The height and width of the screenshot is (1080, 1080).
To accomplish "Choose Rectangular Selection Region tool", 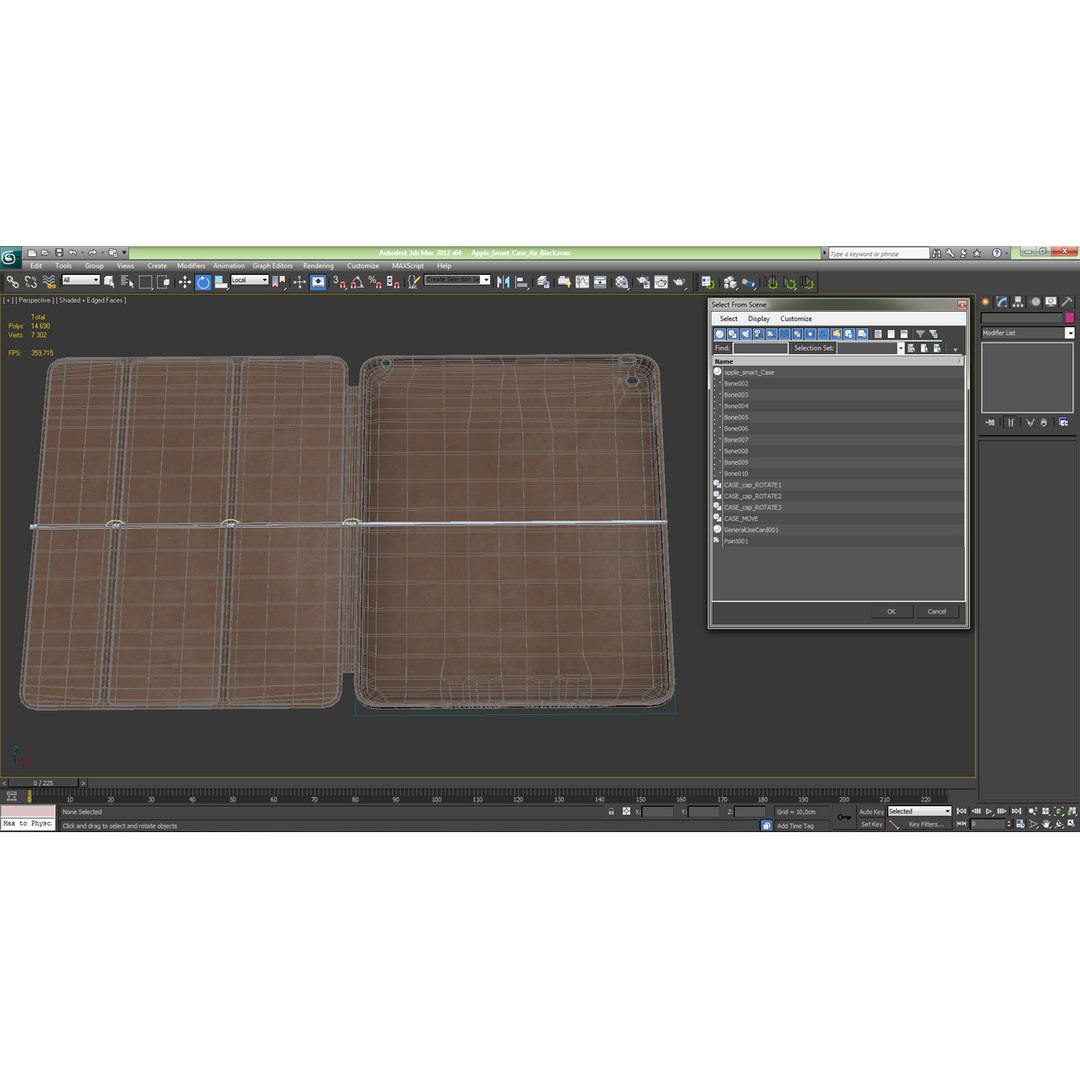I will click(145, 282).
